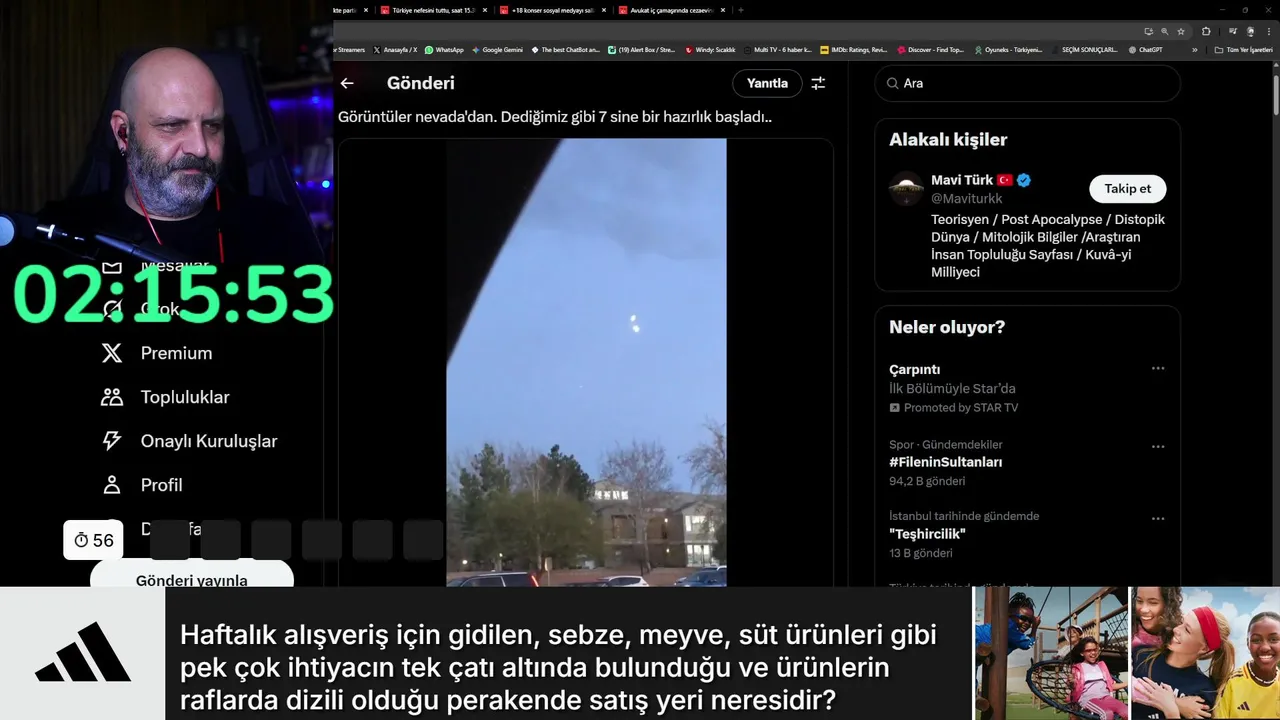Click the zoom magnifier icon in address bar

pyautogui.click(x=1165, y=31)
